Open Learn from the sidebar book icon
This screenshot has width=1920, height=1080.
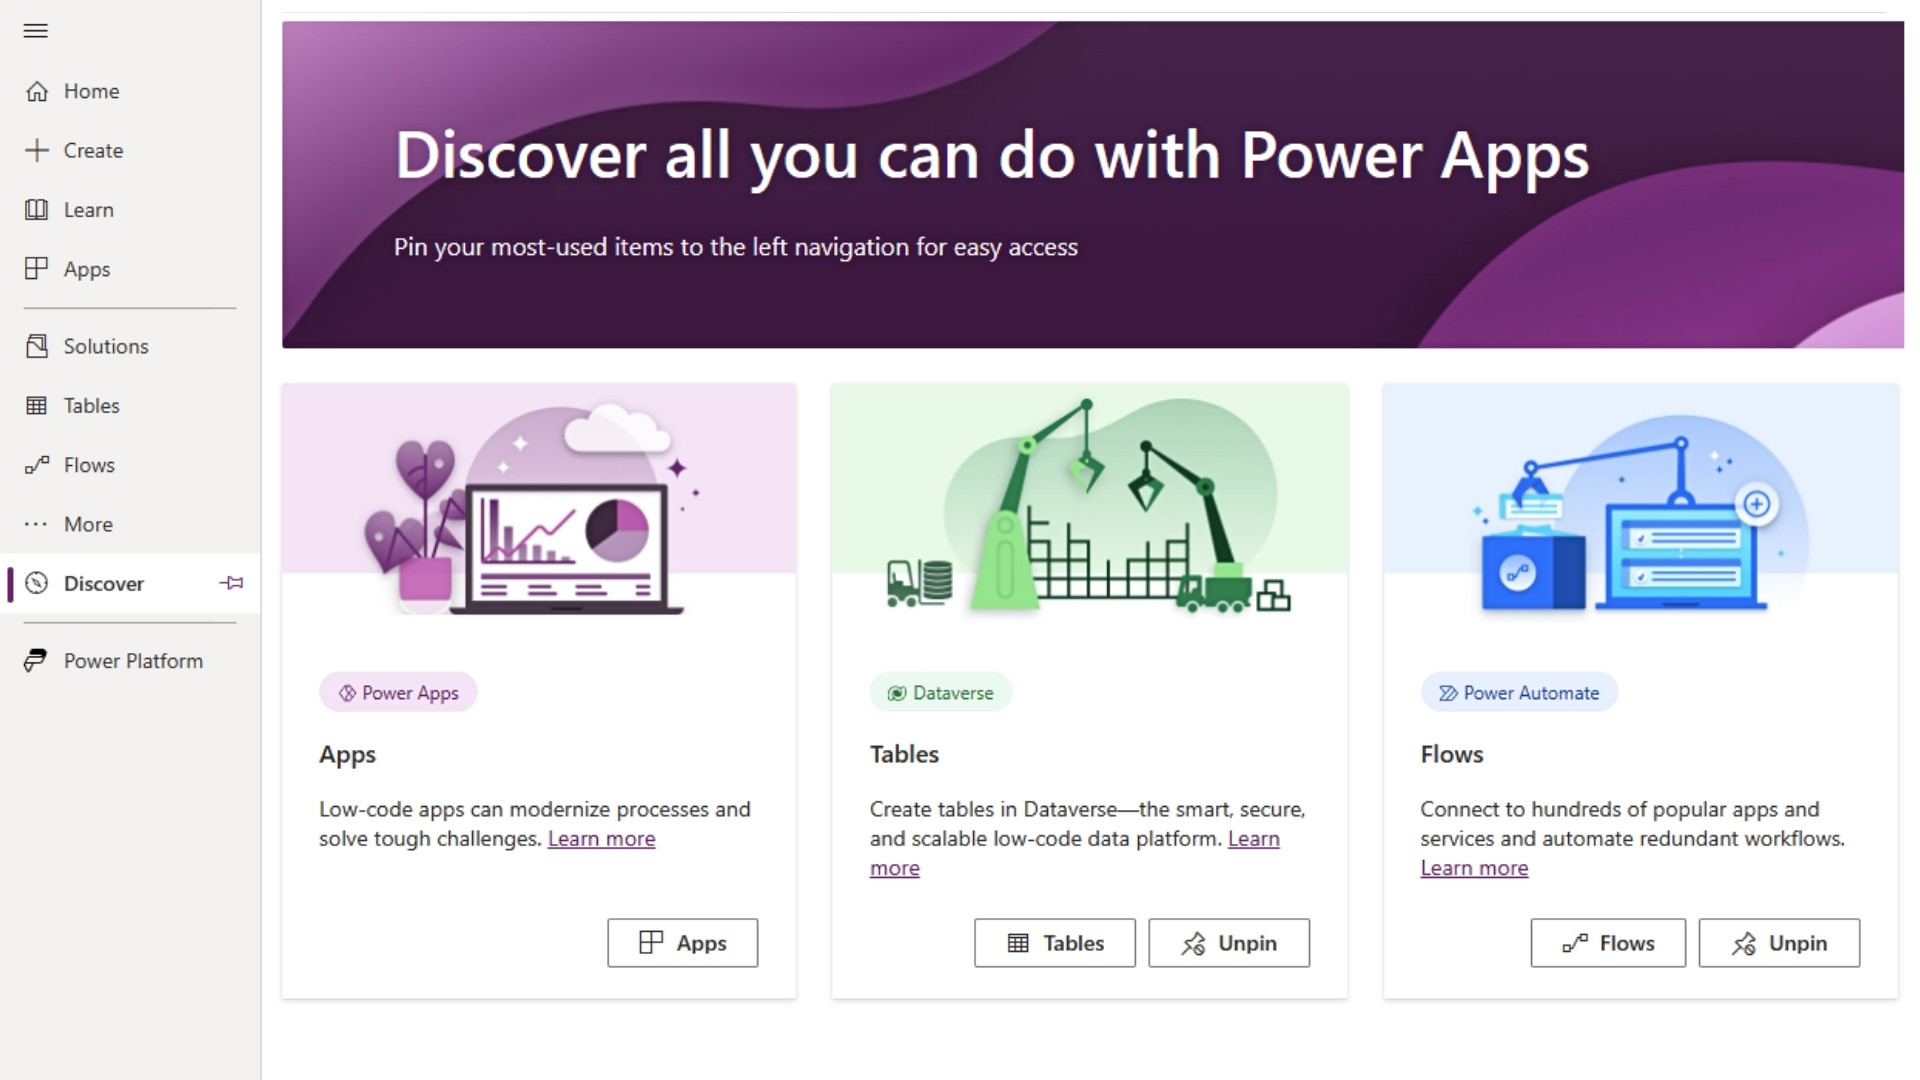pos(37,209)
